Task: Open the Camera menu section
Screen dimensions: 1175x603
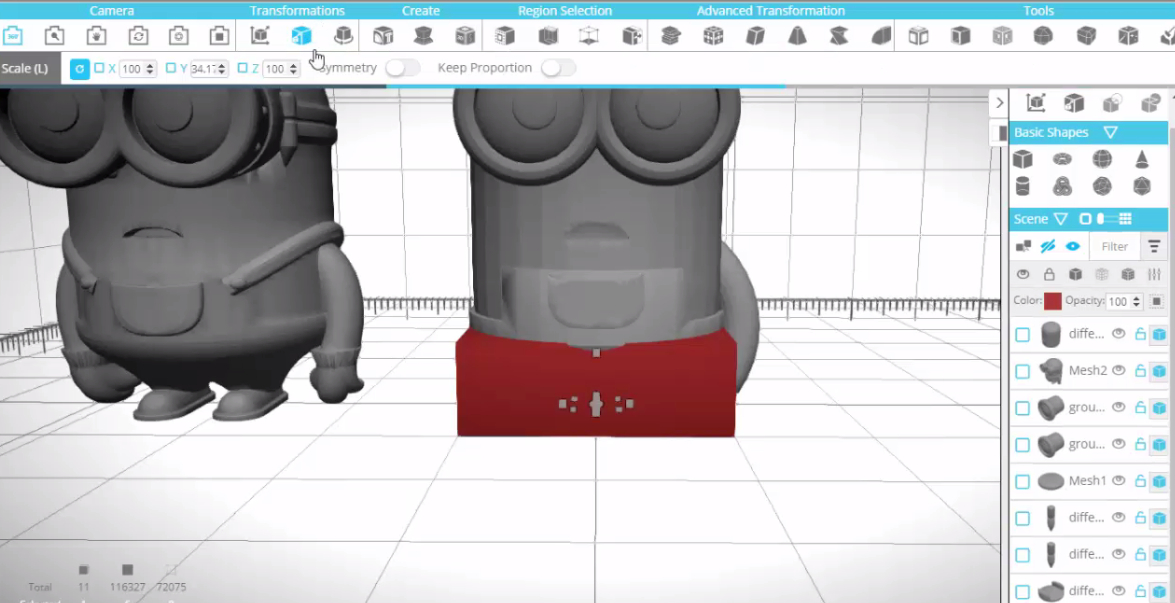Action: coord(112,10)
